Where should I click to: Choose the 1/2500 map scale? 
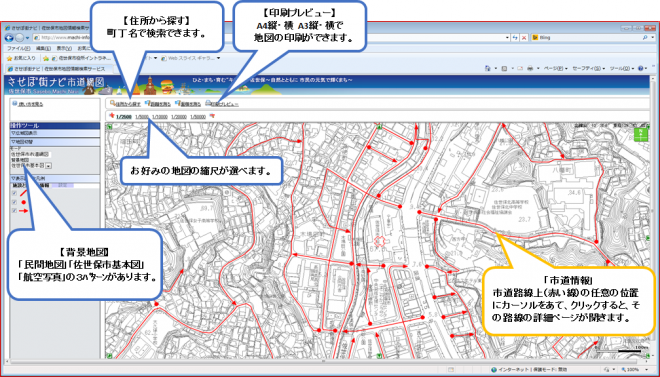coord(124,117)
